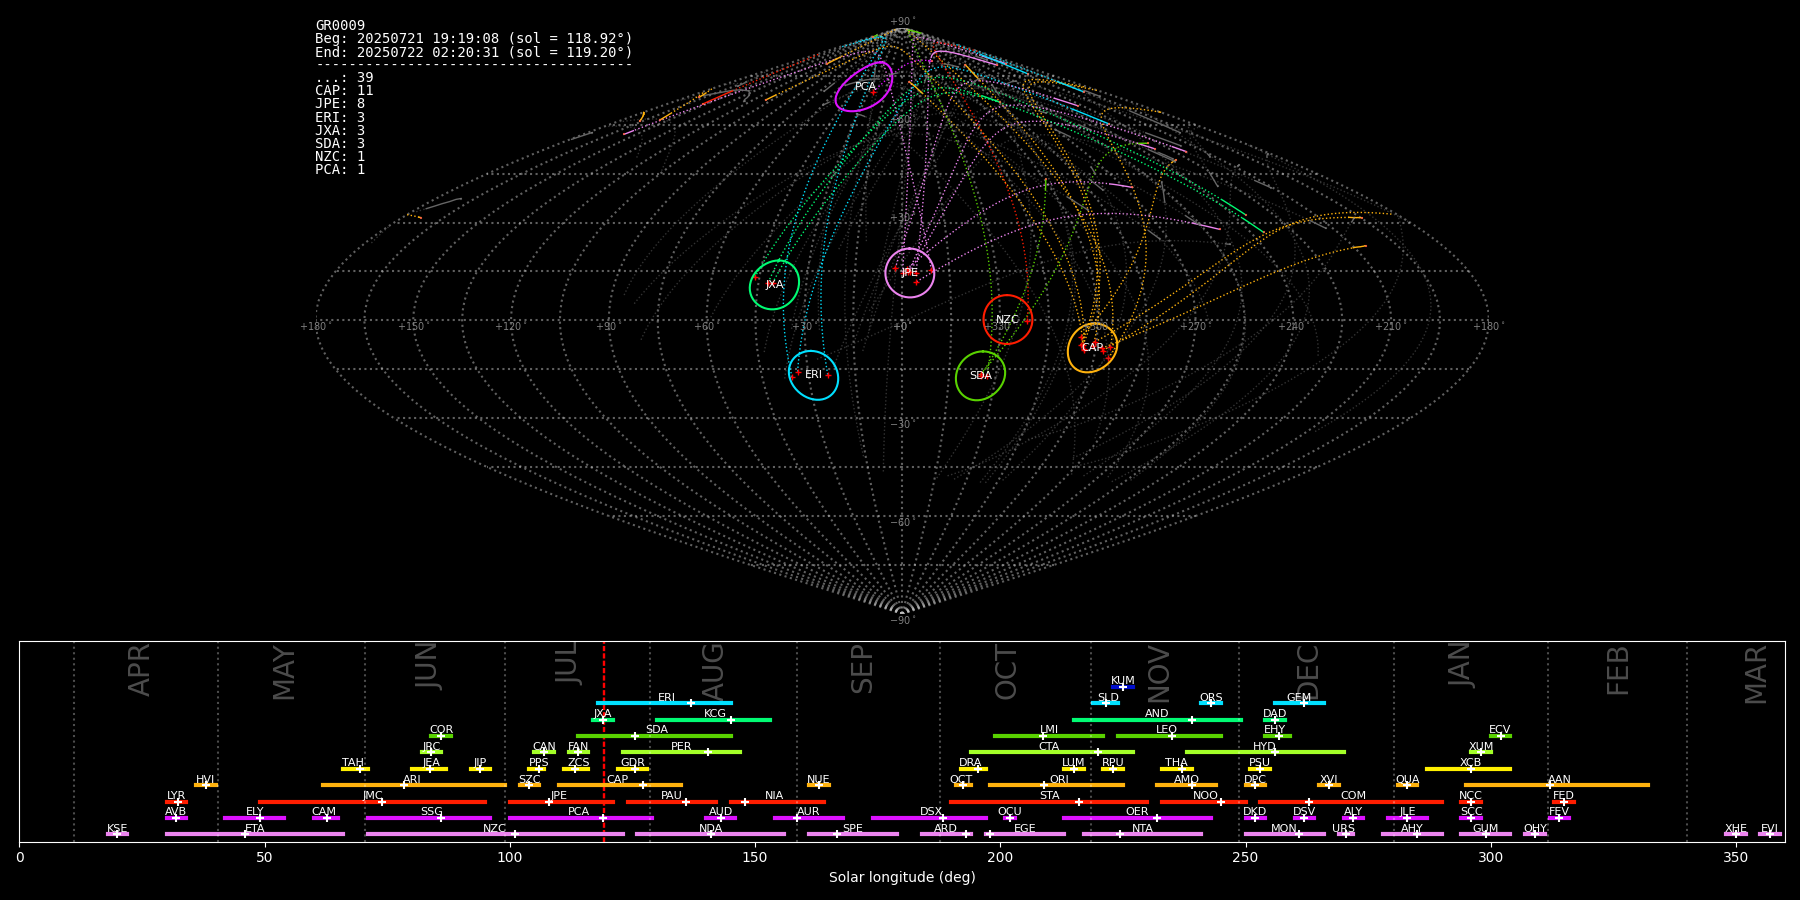Click the AUG month label in timeline
This screenshot has height=900, width=1800.
[713, 672]
